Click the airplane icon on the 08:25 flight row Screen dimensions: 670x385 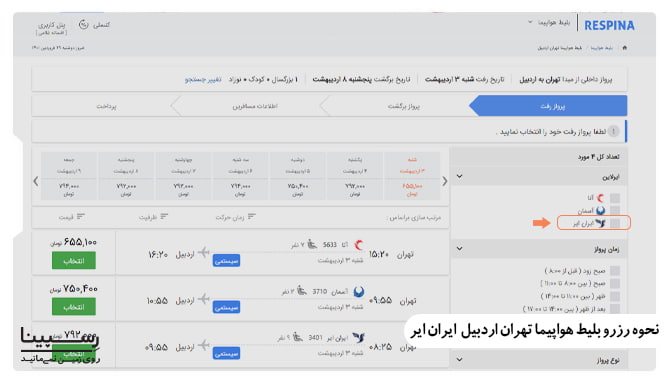pyautogui.click(x=204, y=345)
